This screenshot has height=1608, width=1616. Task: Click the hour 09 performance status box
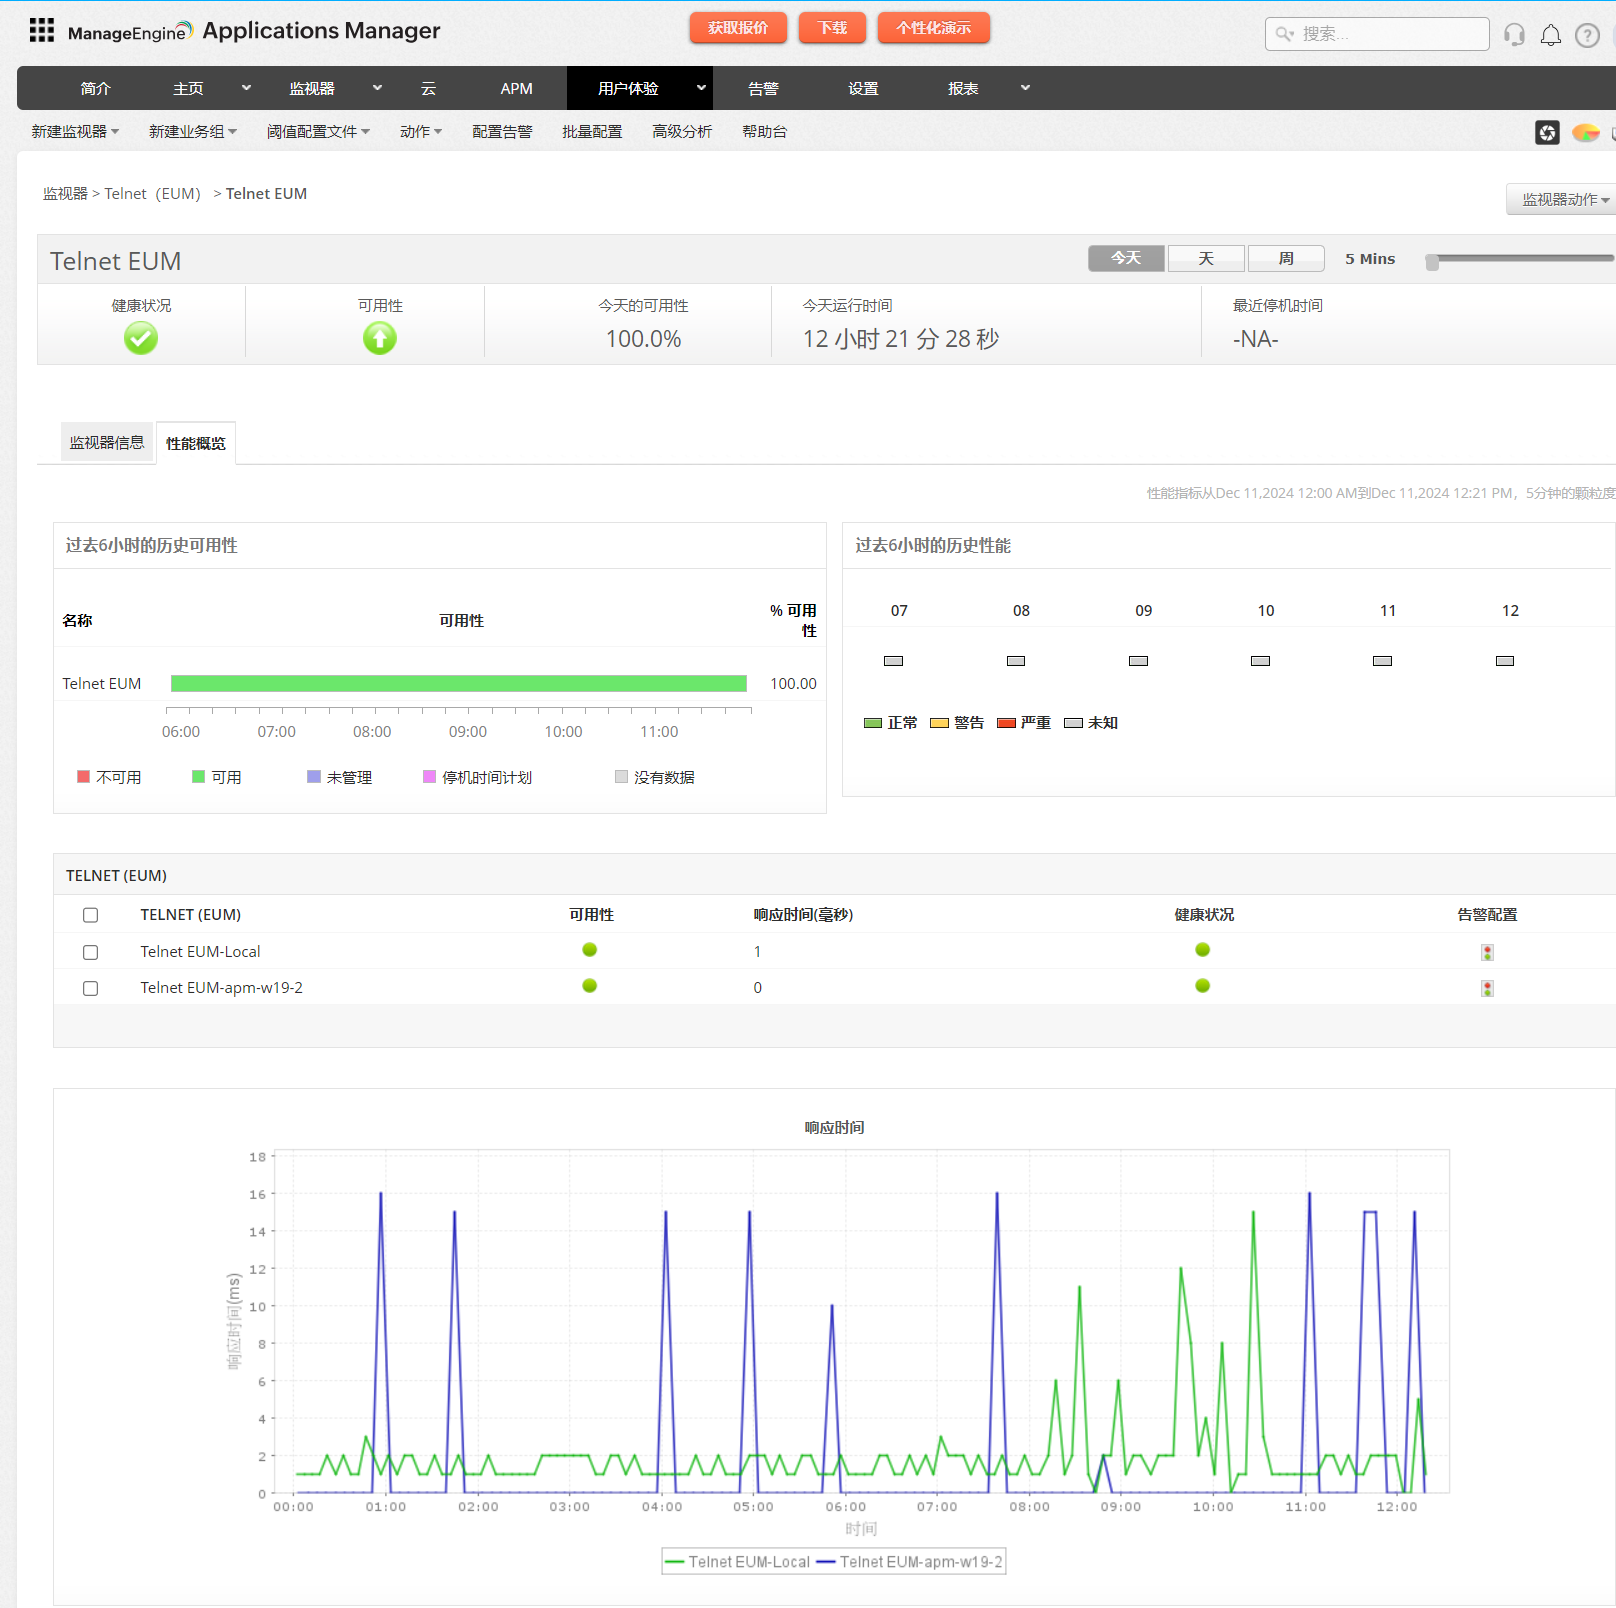[1138, 661]
